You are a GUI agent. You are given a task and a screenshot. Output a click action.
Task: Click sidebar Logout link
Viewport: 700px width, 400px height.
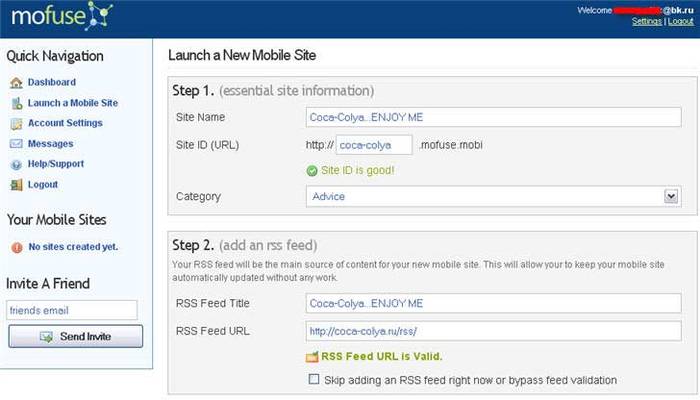click(43, 184)
